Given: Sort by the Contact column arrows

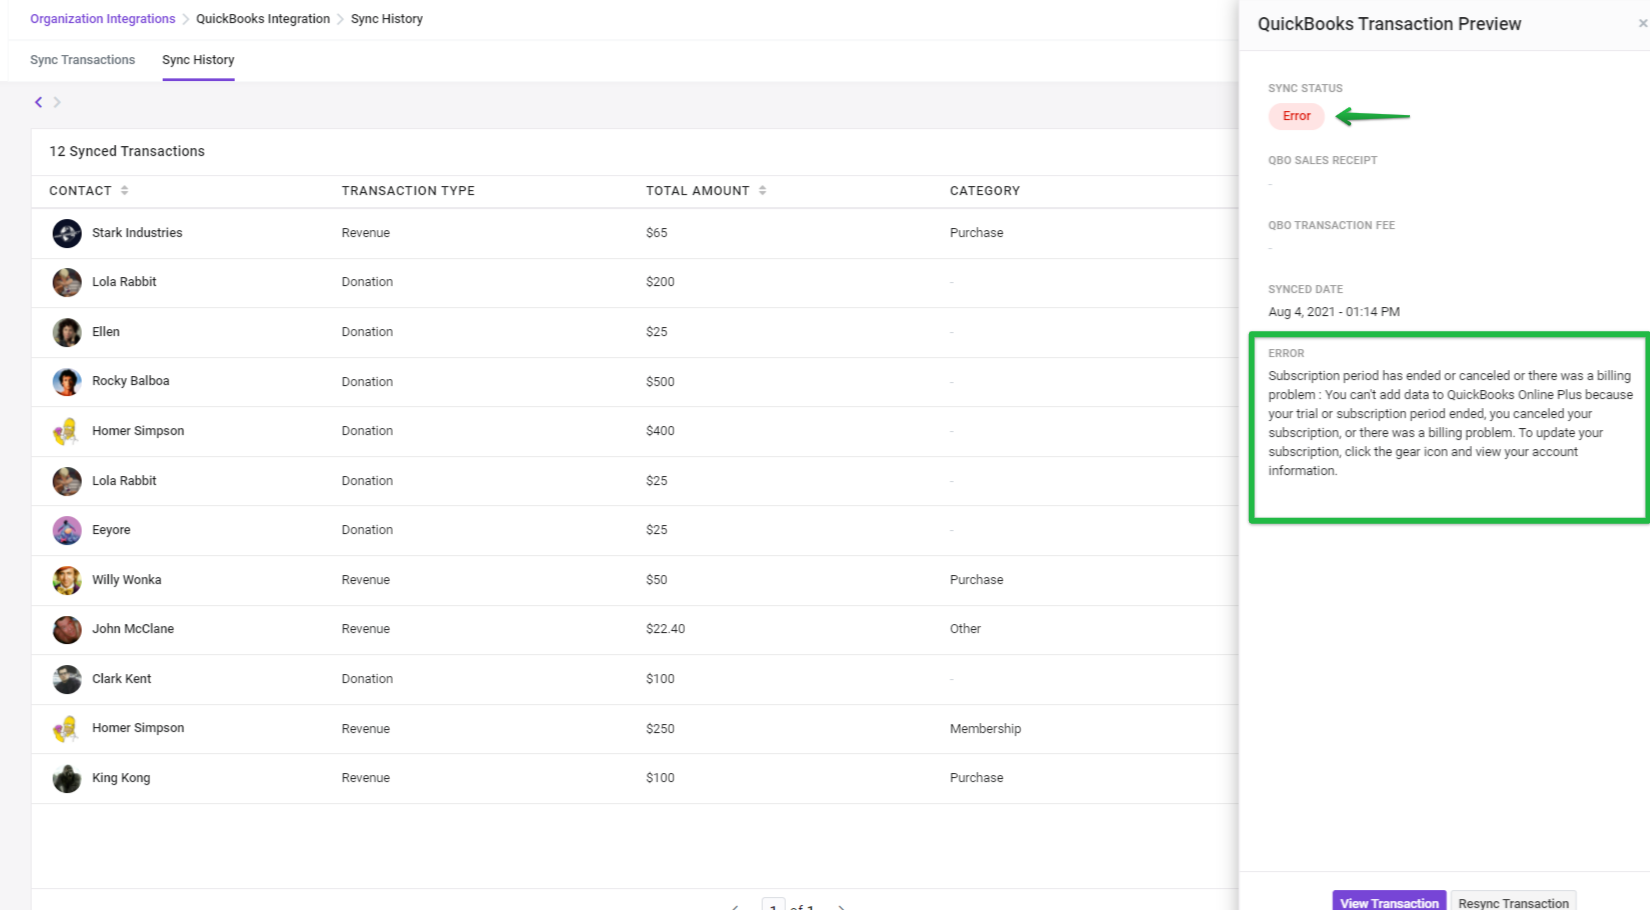Looking at the screenshot, I should pos(124,190).
